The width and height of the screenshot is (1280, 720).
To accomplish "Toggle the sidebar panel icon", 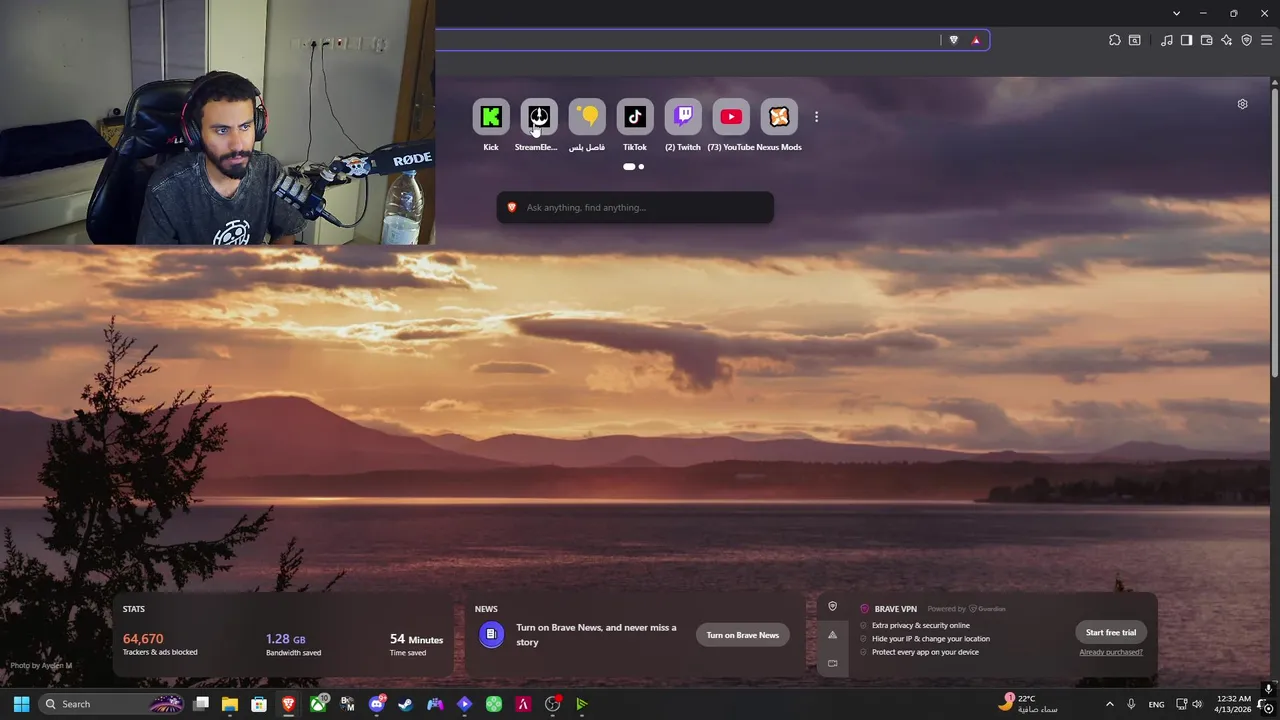I will [x=1186, y=40].
